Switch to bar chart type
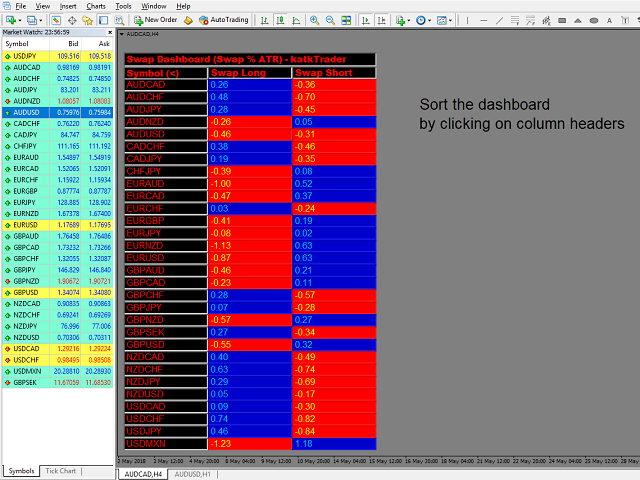The image size is (640, 480). coord(264,20)
